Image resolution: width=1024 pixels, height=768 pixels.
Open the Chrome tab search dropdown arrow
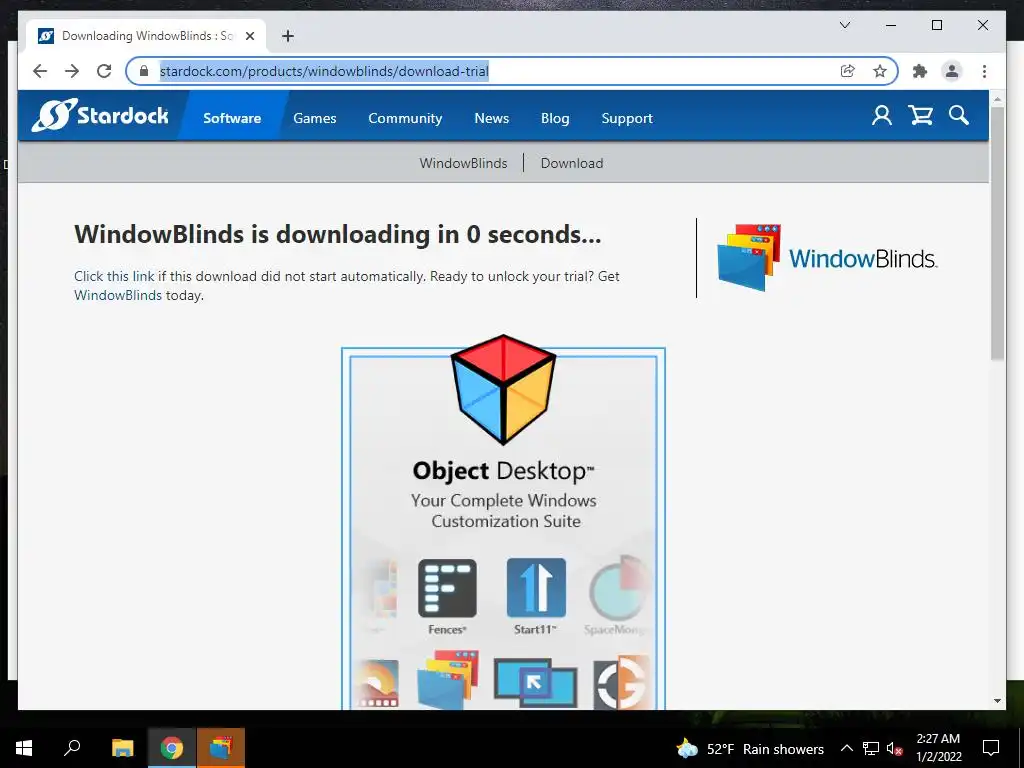click(844, 25)
